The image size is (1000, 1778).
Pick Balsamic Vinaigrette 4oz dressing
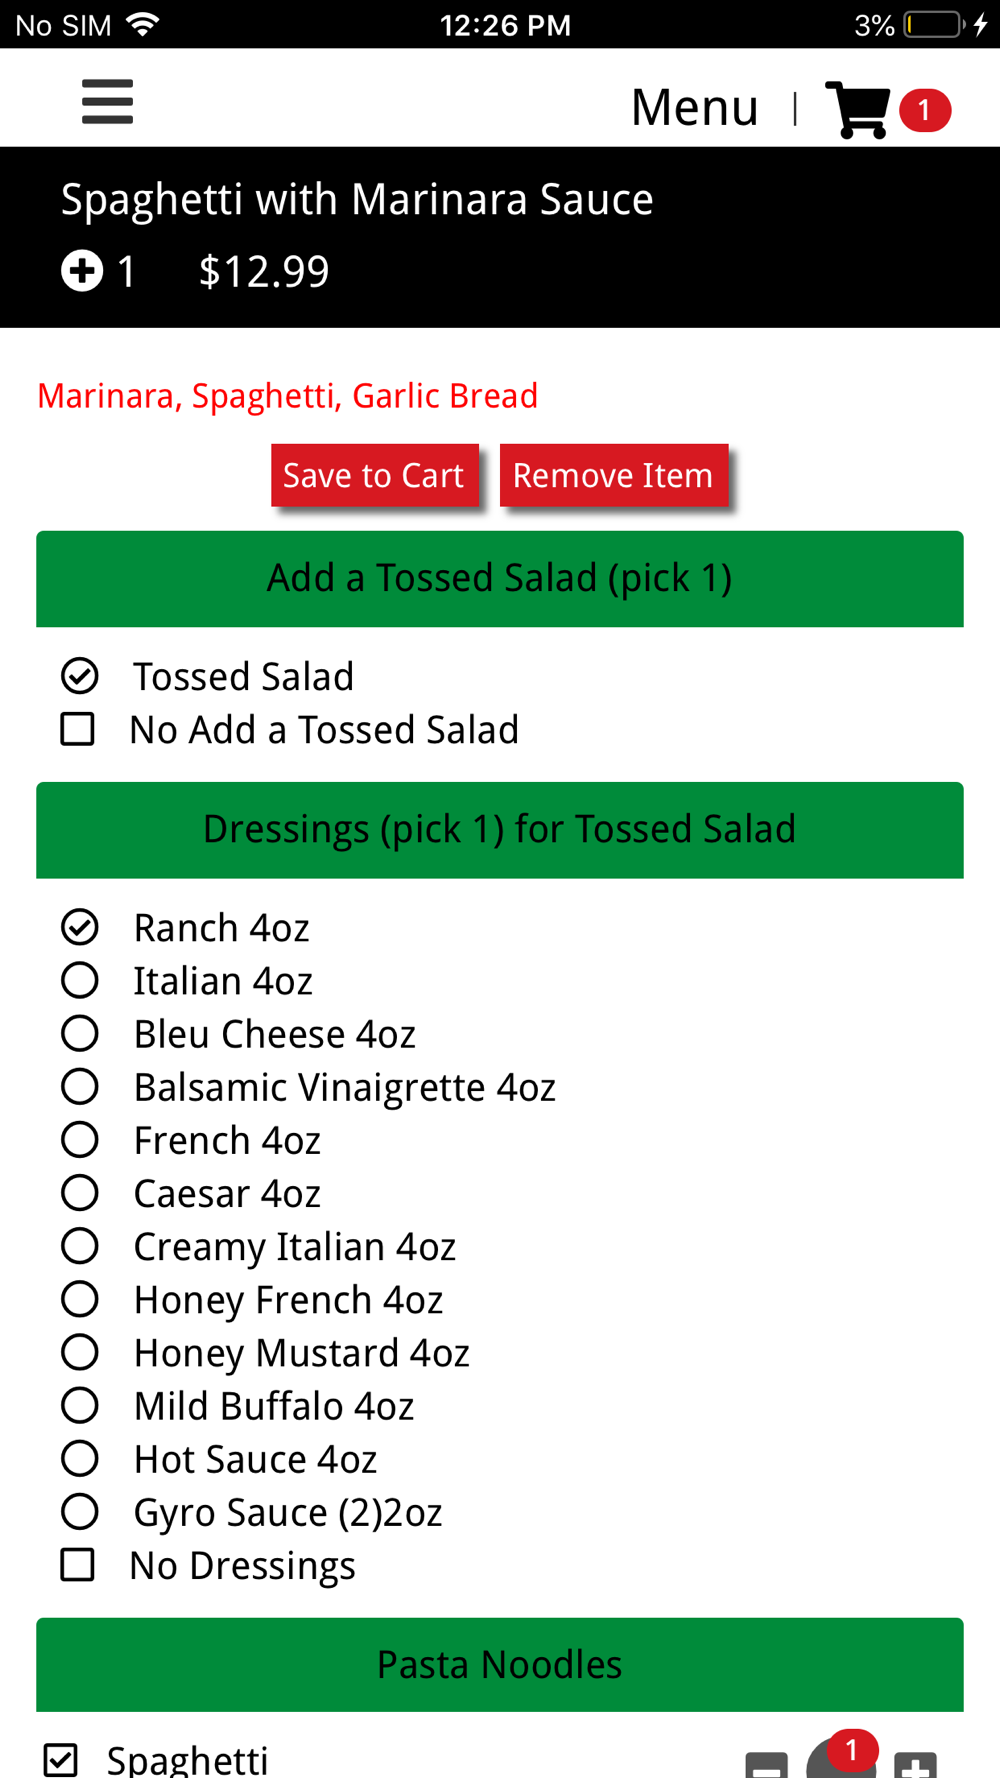(80, 1087)
